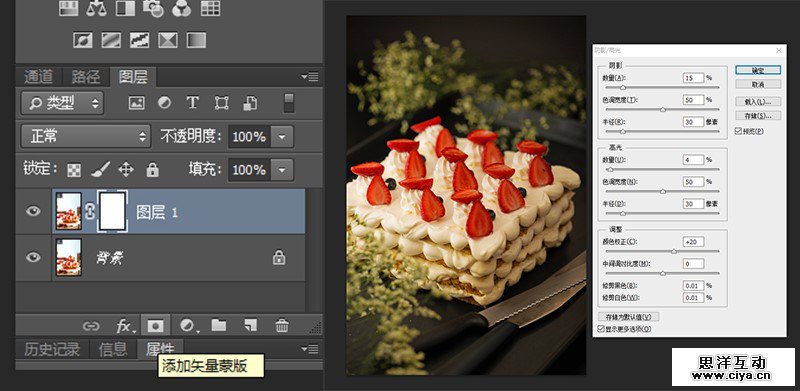Select the 图层 1 image thumbnail
The width and height of the screenshot is (800, 391).
coord(69,211)
